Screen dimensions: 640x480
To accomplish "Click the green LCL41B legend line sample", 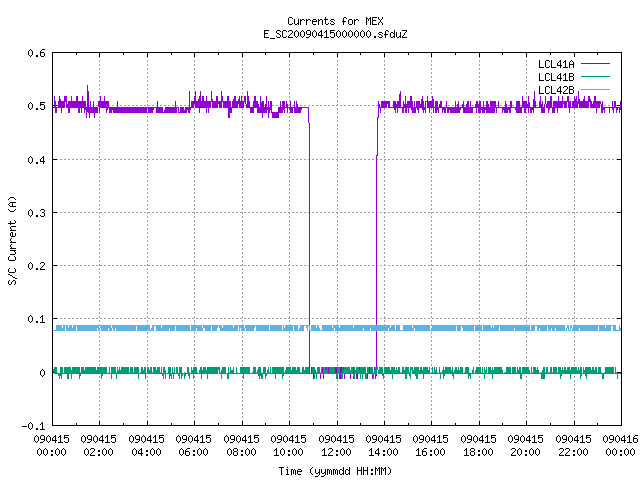I will tap(595, 76).
